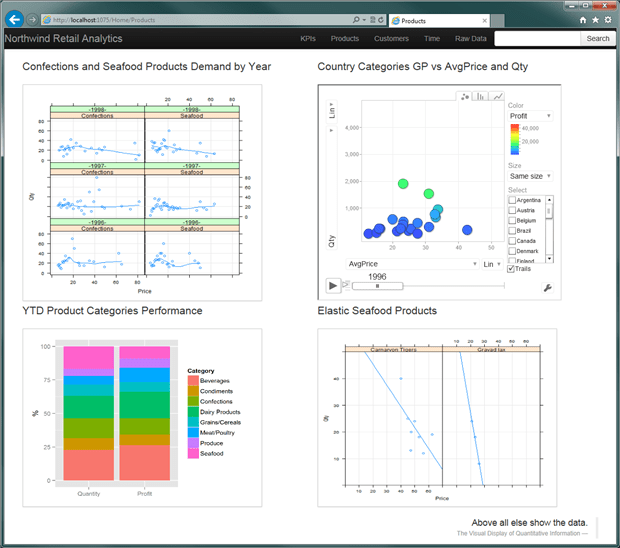Image resolution: width=620 pixels, height=548 pixels.
Task: Open the Same size dropdown
Action: pos(530,176)
